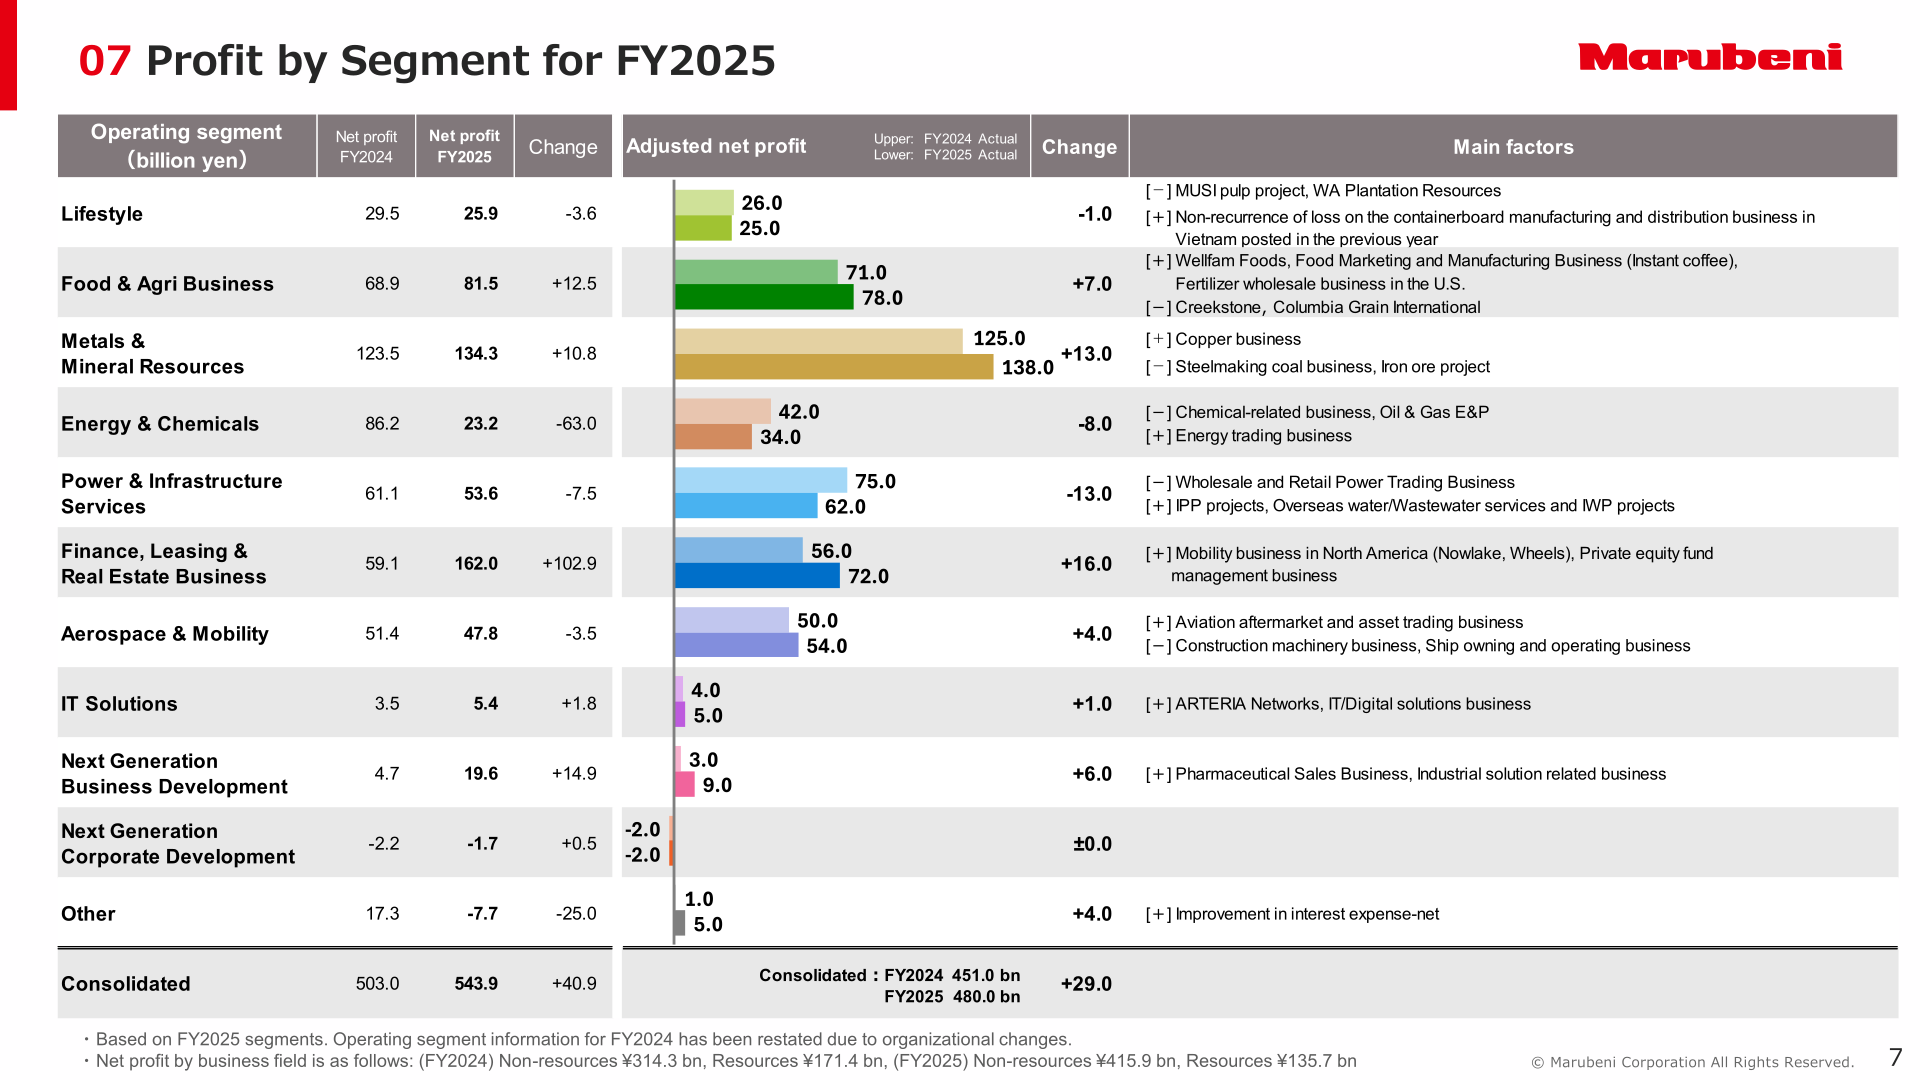Click the 'Based on FY2025 segments' footnote
The height and width of the screenshot is (1080, 1920).
click(x=578, y=1040)
